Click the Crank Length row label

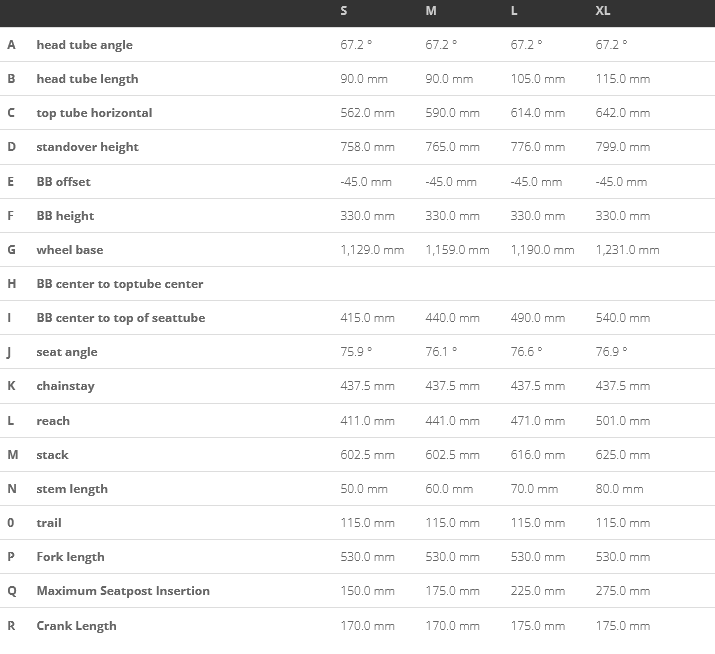76,626
